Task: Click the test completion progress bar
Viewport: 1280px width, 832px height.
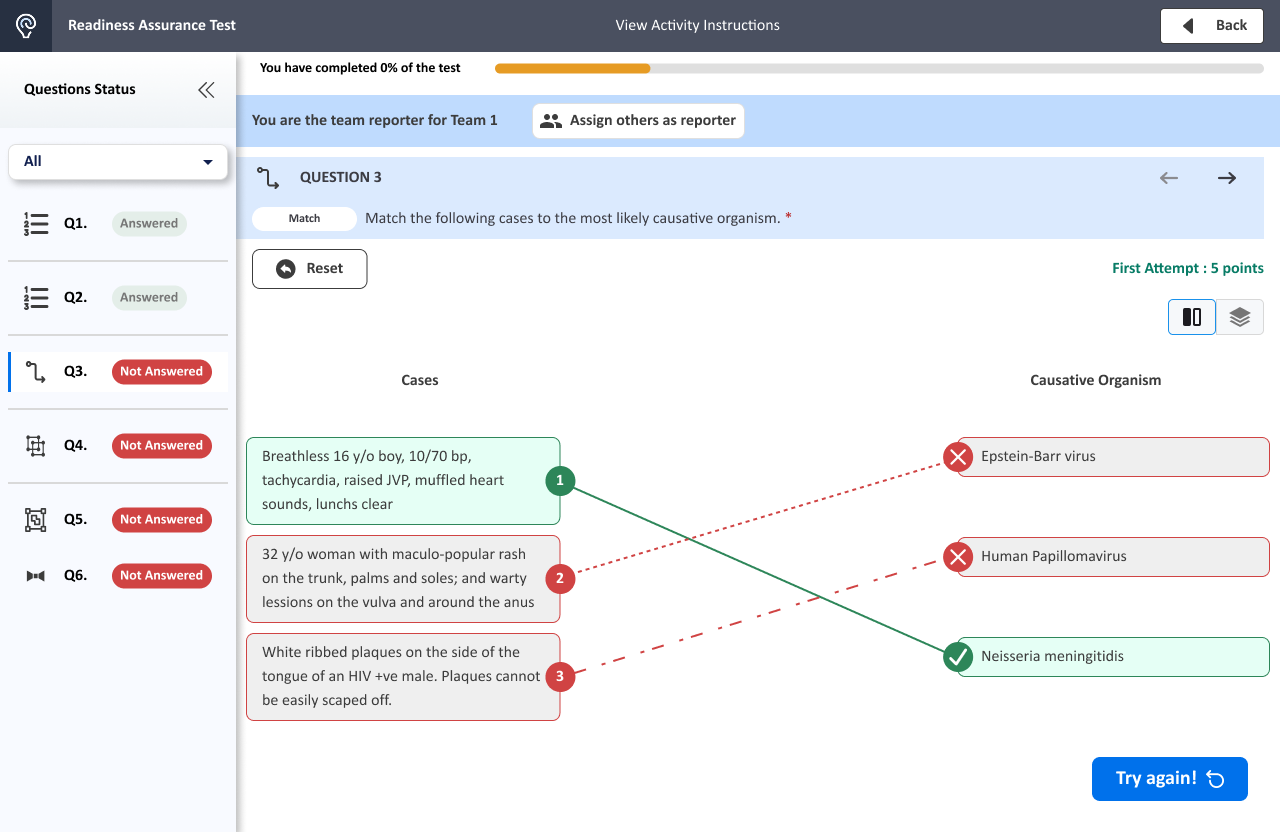Action: click(x=878, y=69)
